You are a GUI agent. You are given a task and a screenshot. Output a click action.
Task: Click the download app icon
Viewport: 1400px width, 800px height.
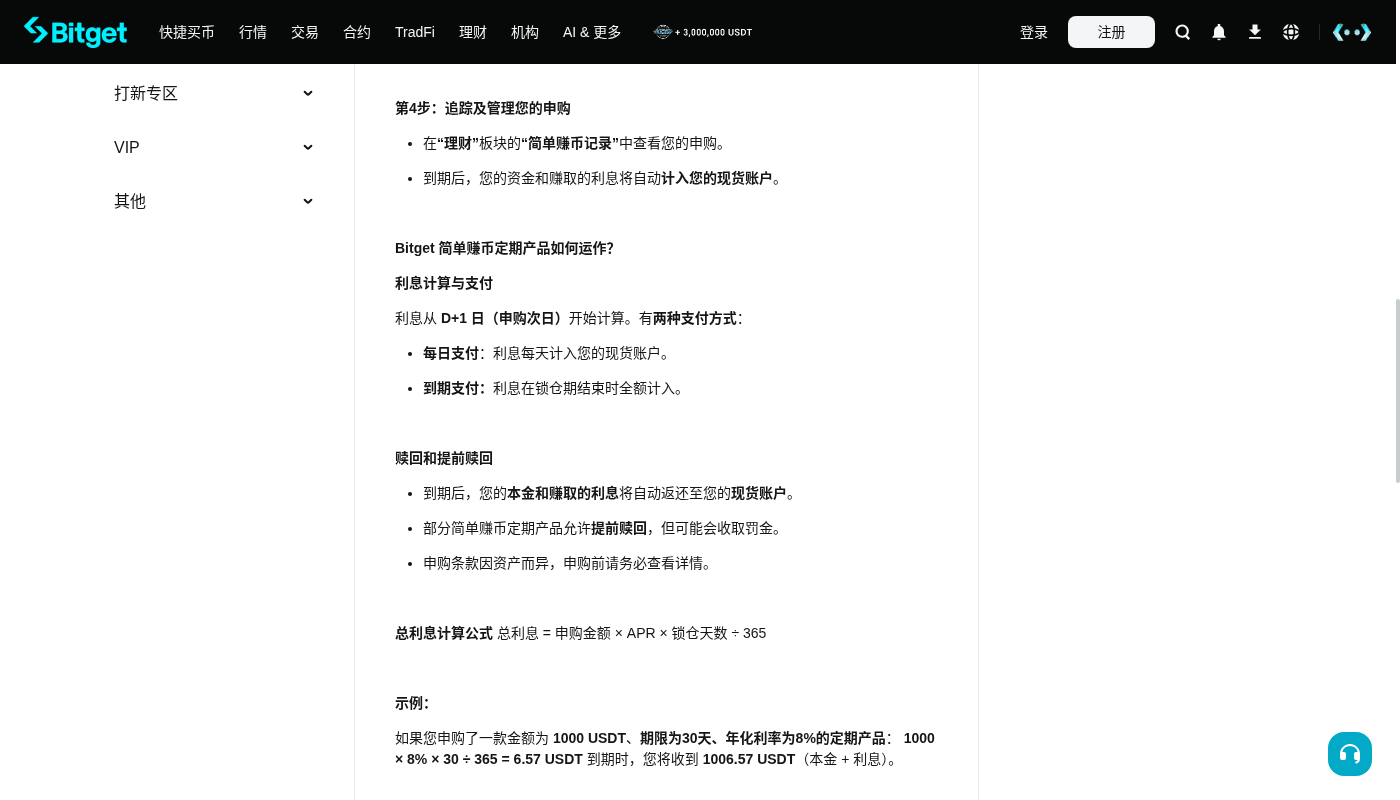[x=1255, y=32]
